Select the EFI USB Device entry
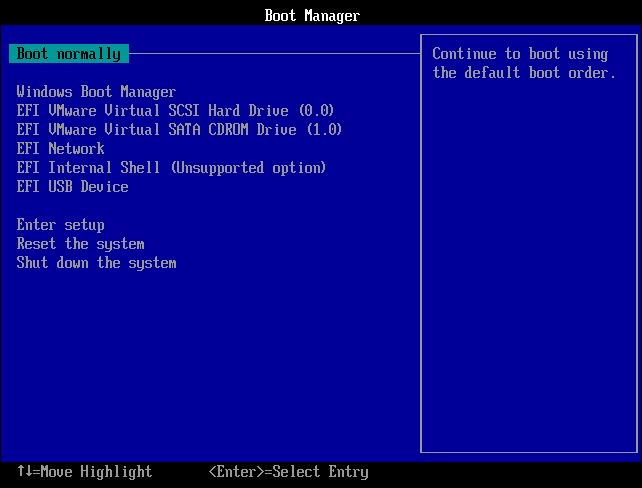The image size is (642, 488). click(72, 187)
